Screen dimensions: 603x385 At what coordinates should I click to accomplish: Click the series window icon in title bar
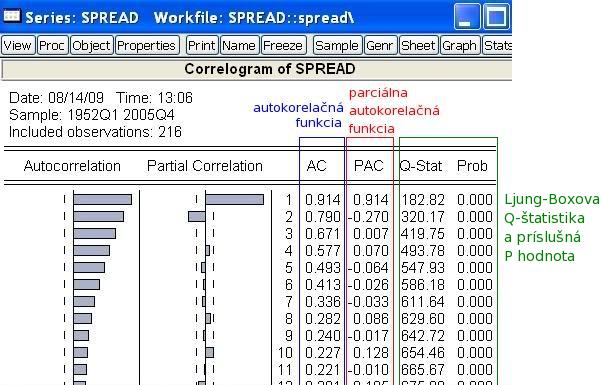pyautogui.click(x=12, y=16)
